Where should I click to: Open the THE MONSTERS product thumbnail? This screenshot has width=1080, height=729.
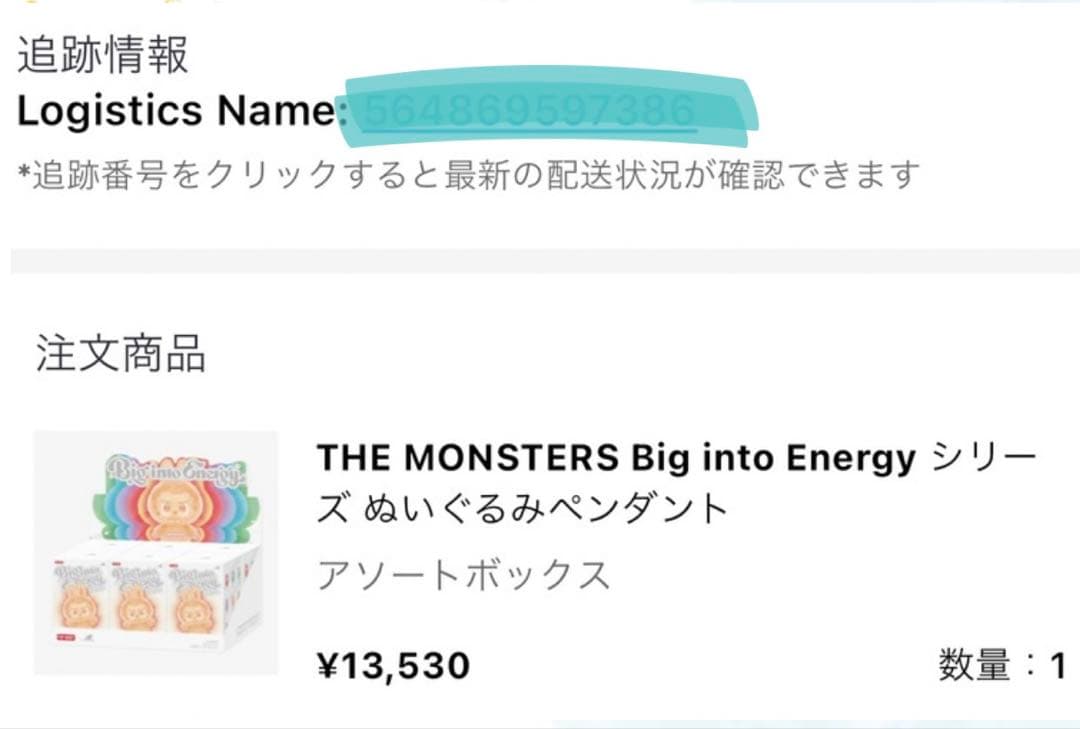tap(156, 553)
